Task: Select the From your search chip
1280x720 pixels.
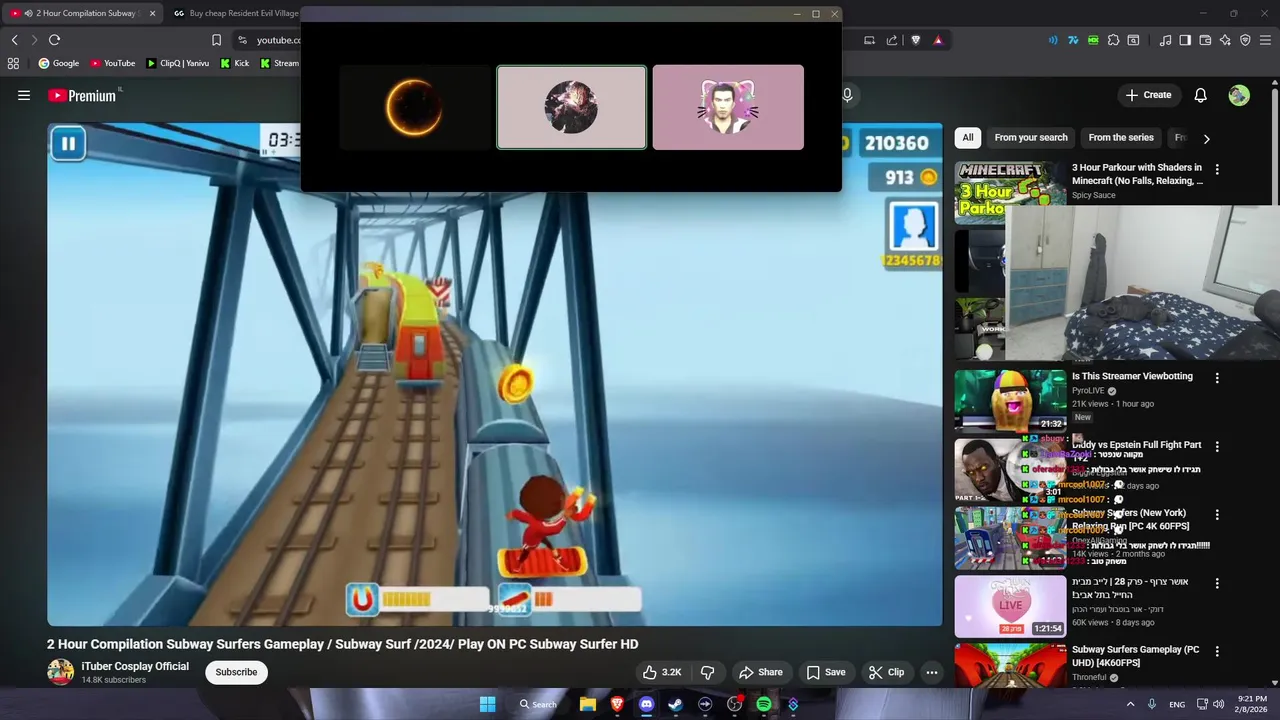Action: tap(1031, 138)
